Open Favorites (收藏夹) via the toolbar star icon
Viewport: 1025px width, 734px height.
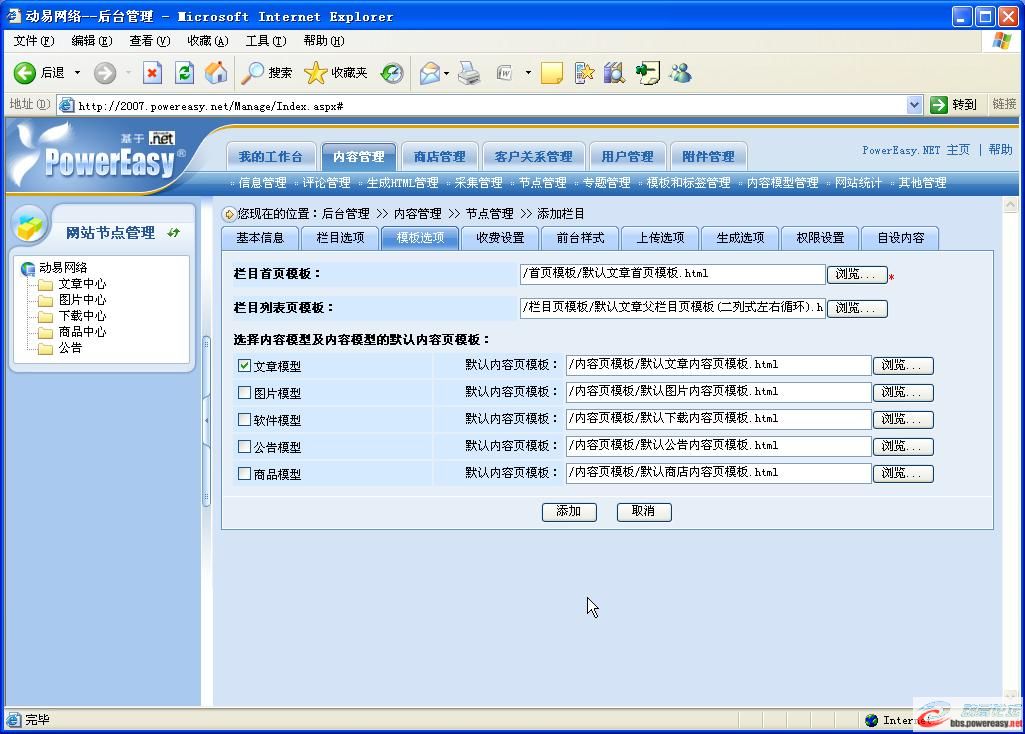(317, 72)
